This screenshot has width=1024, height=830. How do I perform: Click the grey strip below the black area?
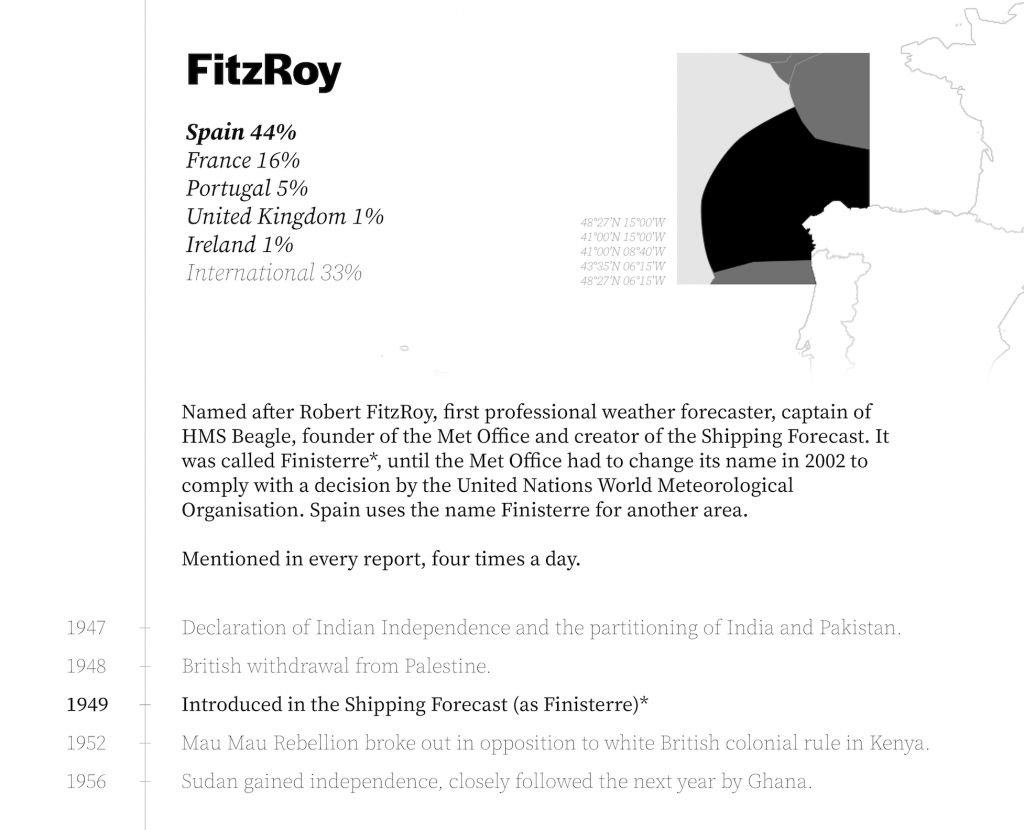point(764,273)
